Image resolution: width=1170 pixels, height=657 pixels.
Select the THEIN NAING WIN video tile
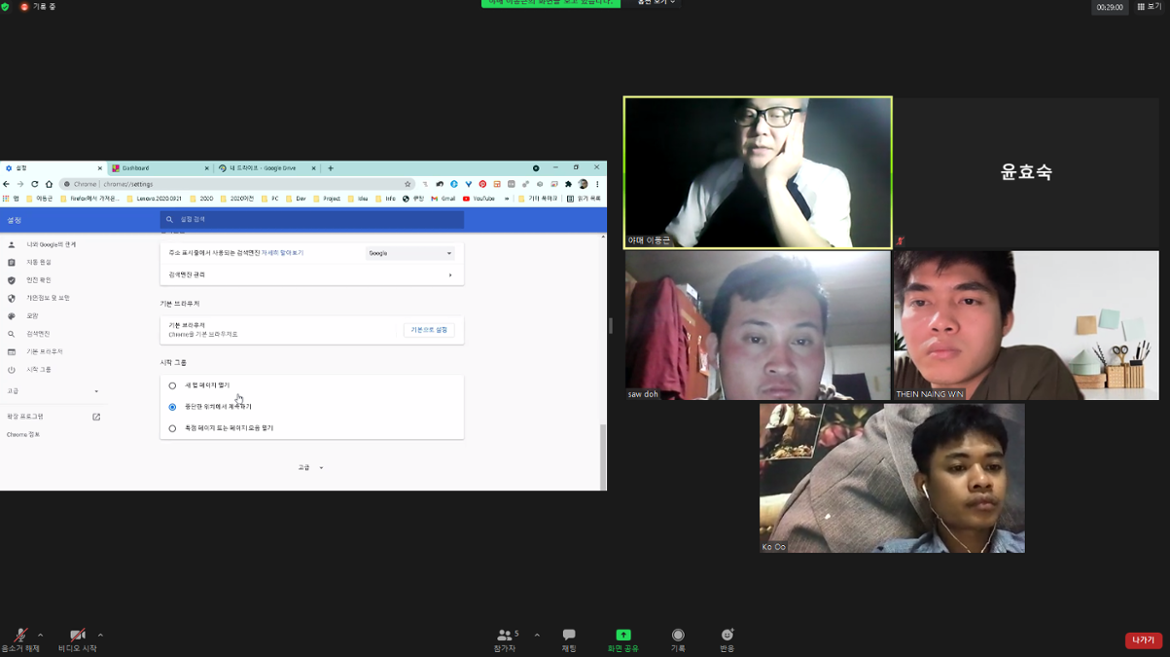[1026, 326]
